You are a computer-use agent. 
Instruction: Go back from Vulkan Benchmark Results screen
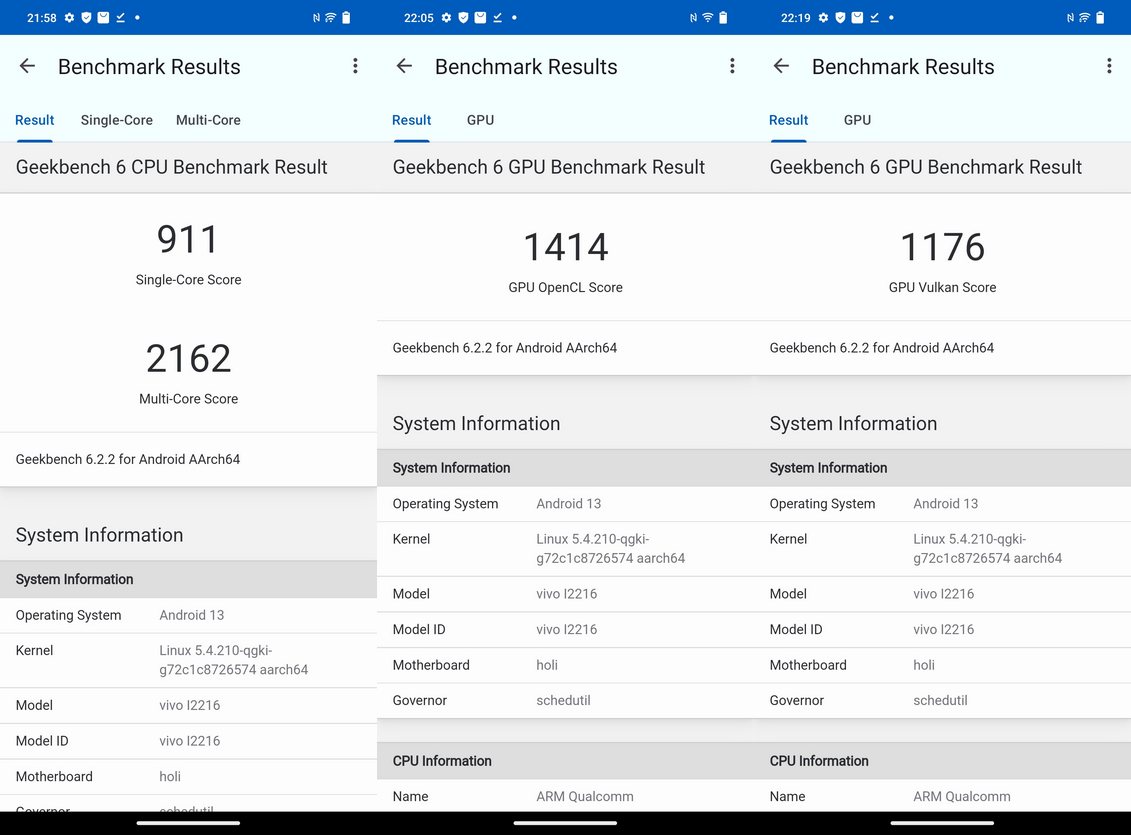pos(781,66)
